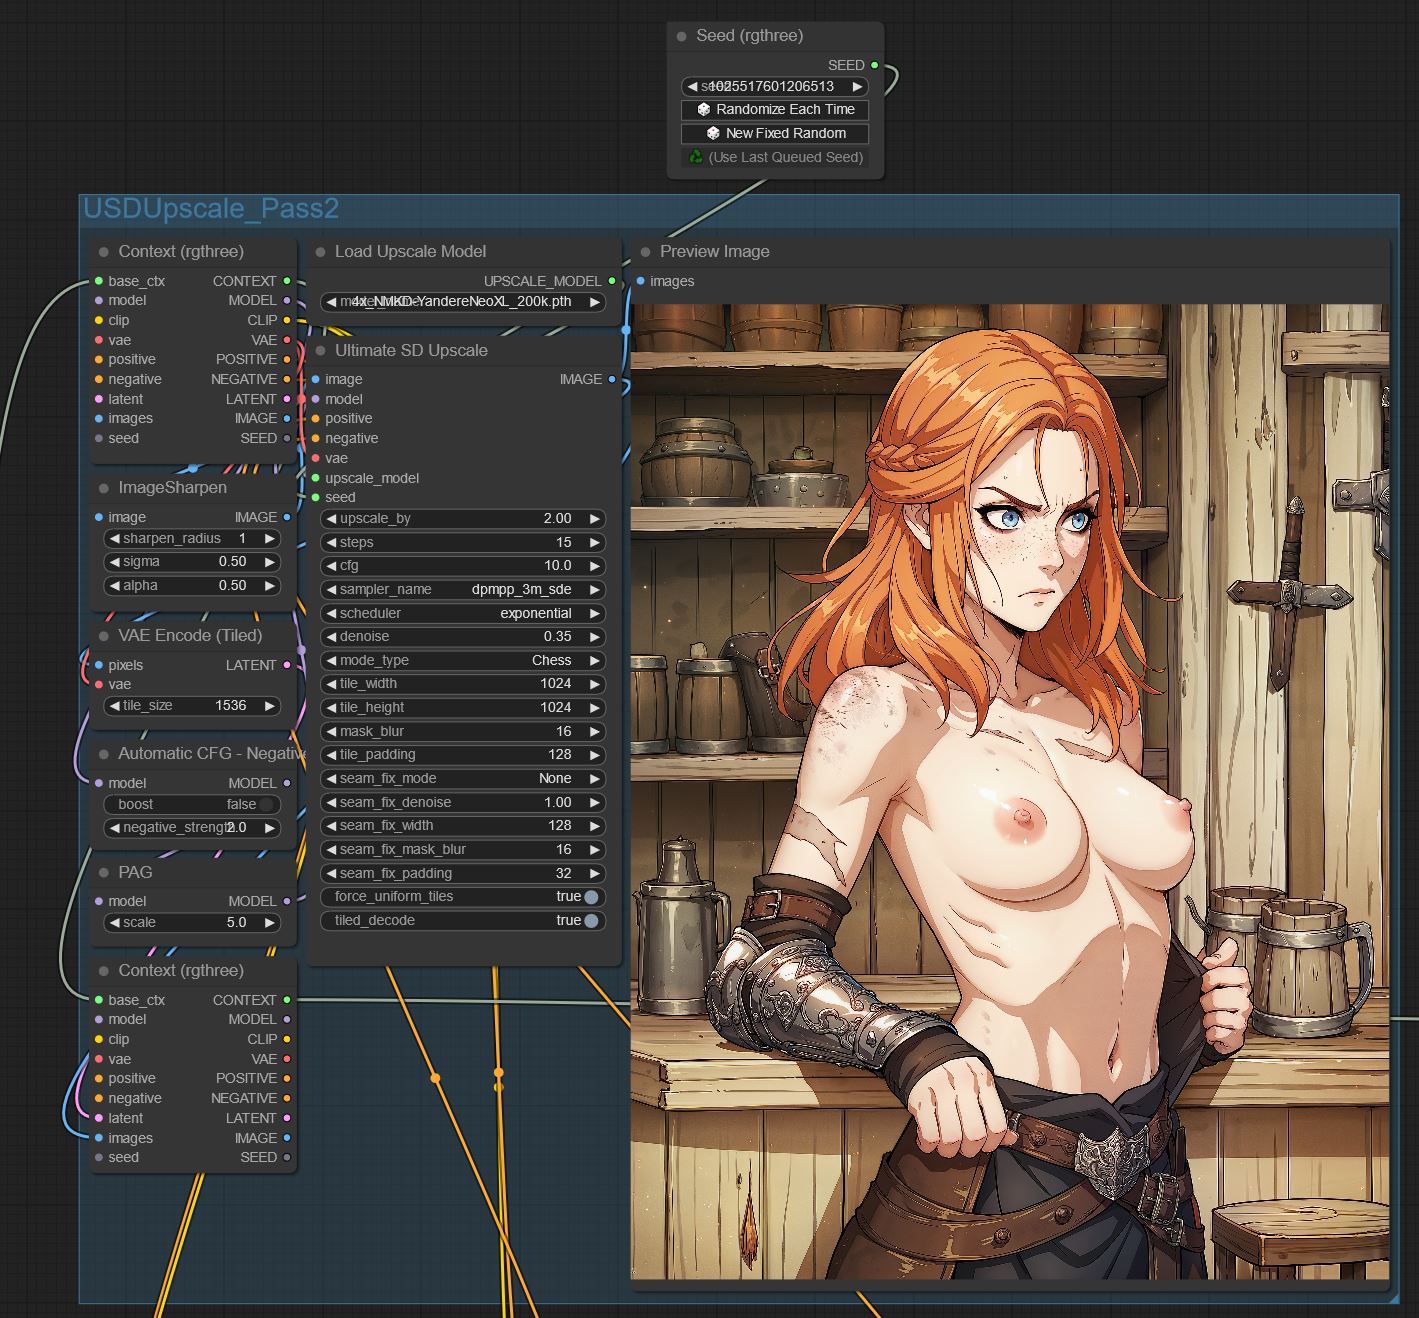Toggle boost option in Automatic CFG

266,805
